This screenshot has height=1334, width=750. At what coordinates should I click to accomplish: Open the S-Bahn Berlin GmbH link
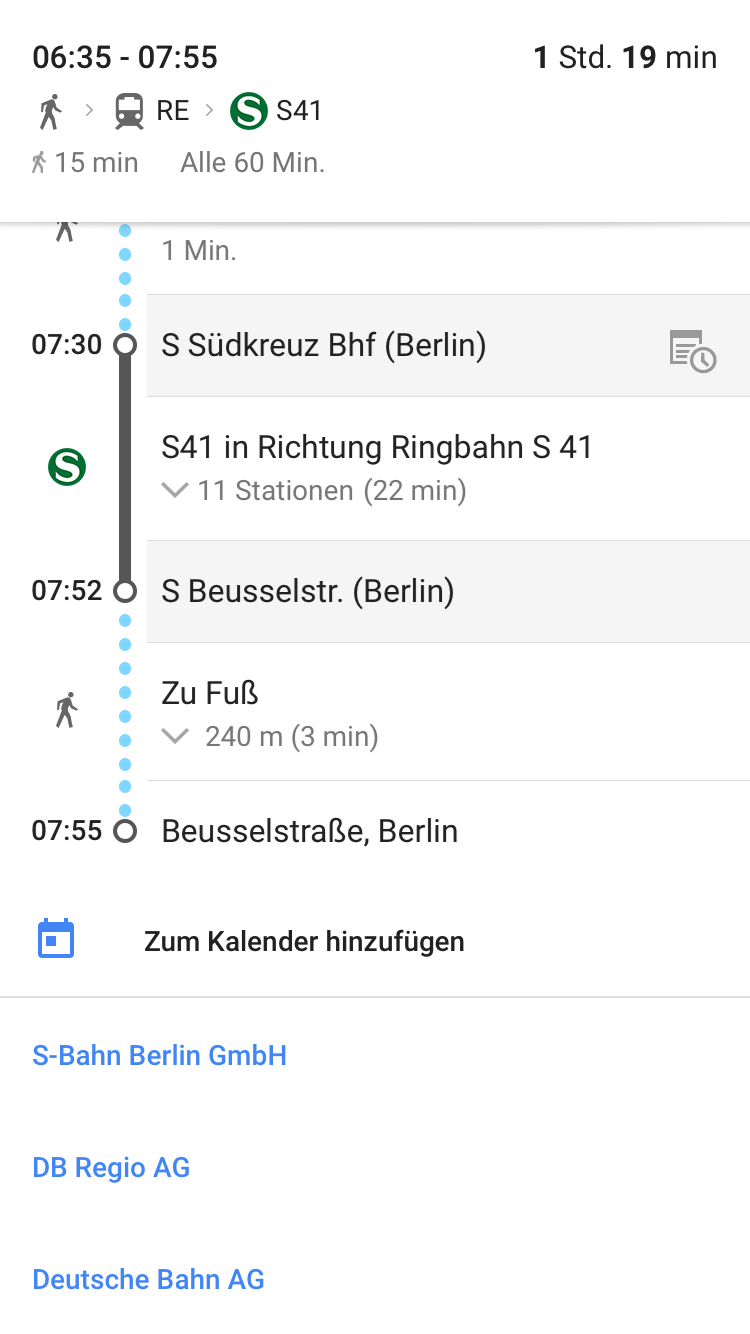160,1055
